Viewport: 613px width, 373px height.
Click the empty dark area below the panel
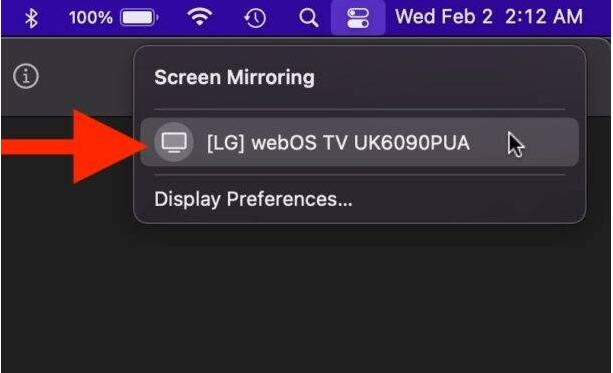click(x=305, y=297)
